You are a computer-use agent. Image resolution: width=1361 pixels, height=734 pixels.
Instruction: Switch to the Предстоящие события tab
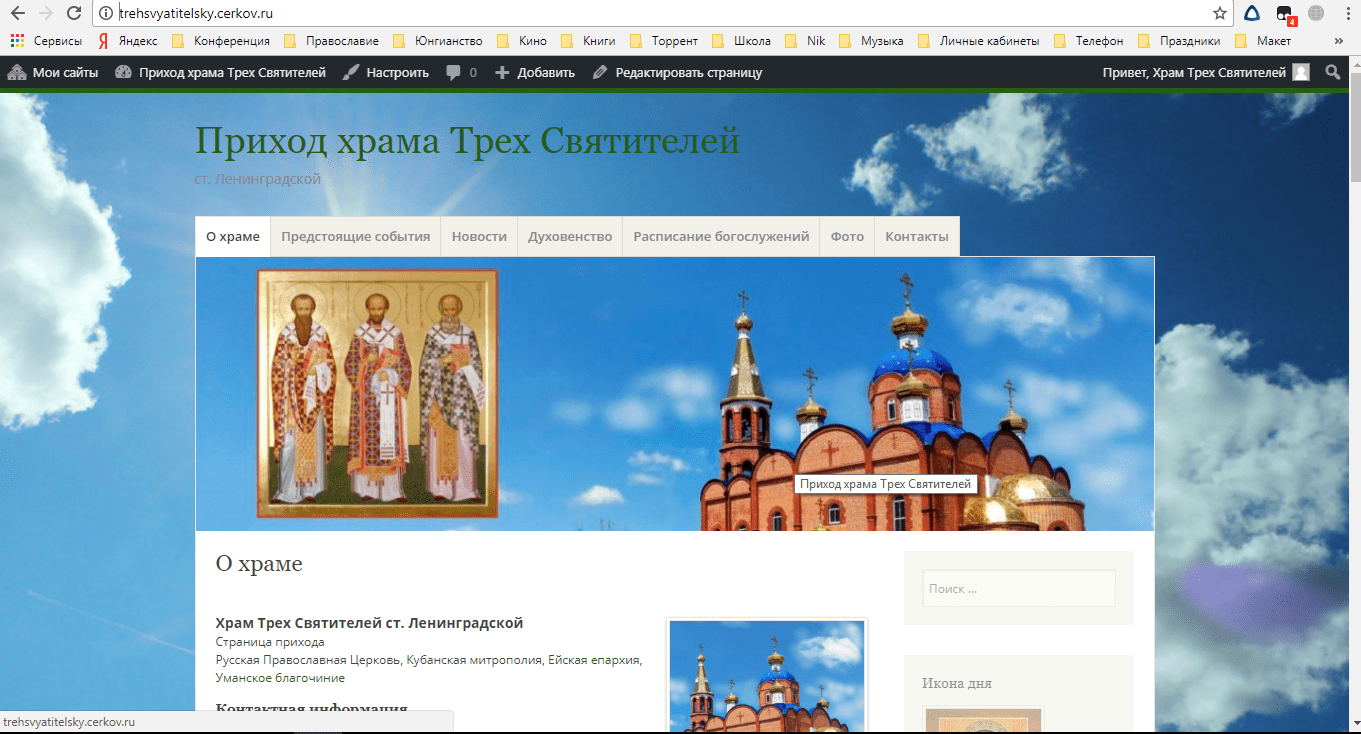coord(356,237)
